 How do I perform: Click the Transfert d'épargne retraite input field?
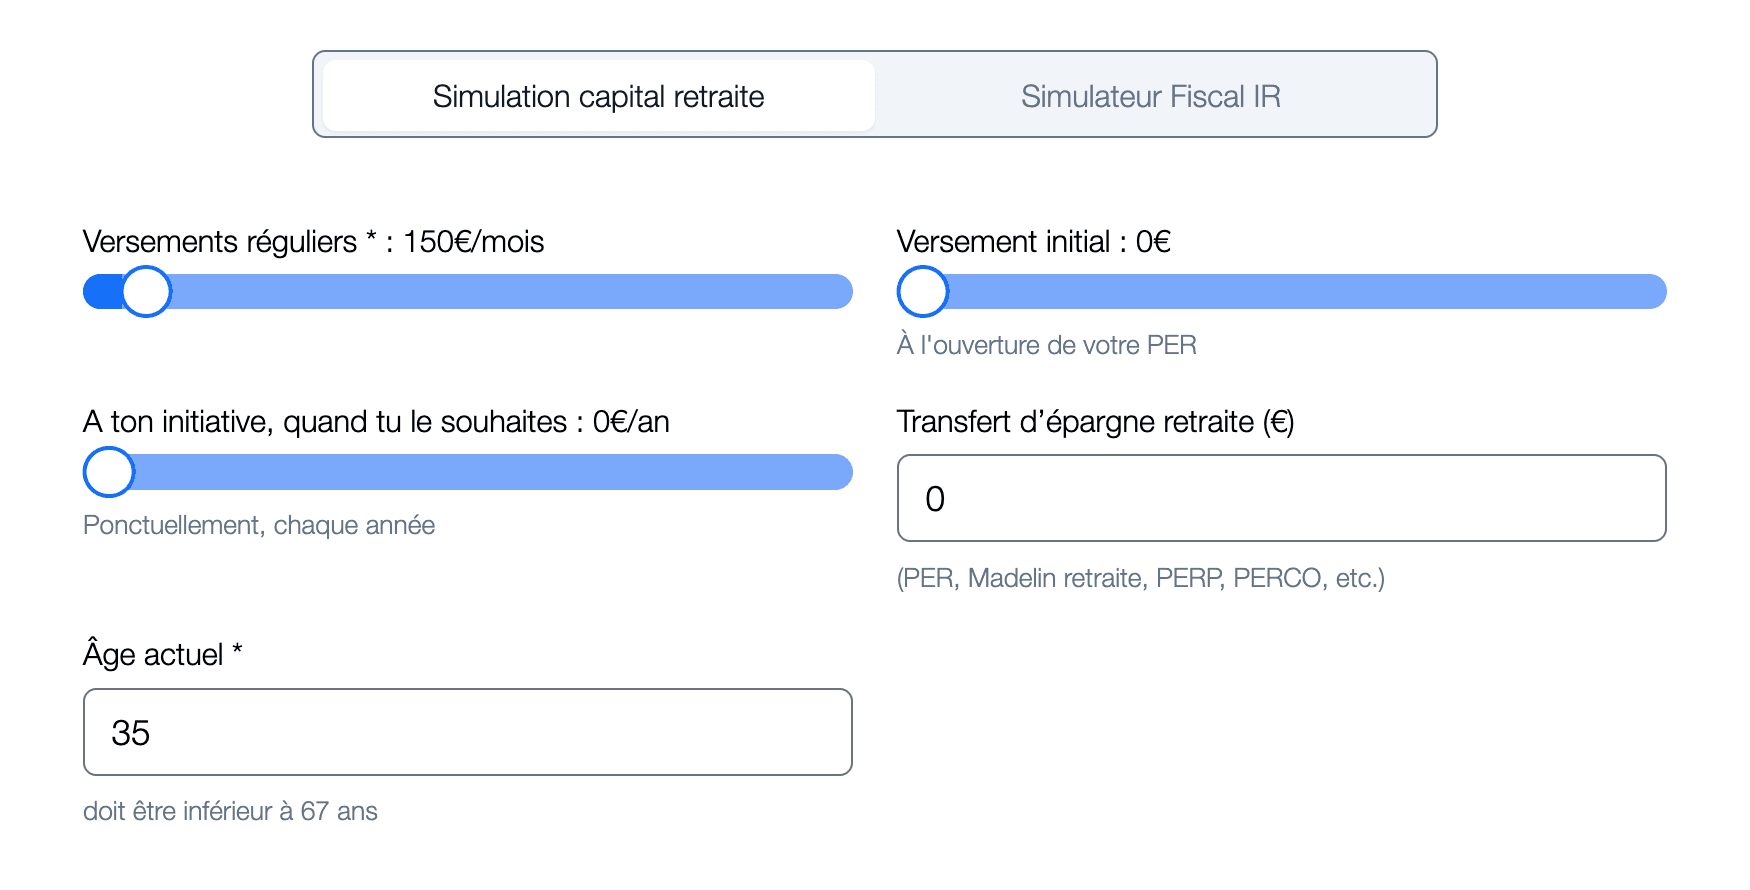tap(1282, 498)
